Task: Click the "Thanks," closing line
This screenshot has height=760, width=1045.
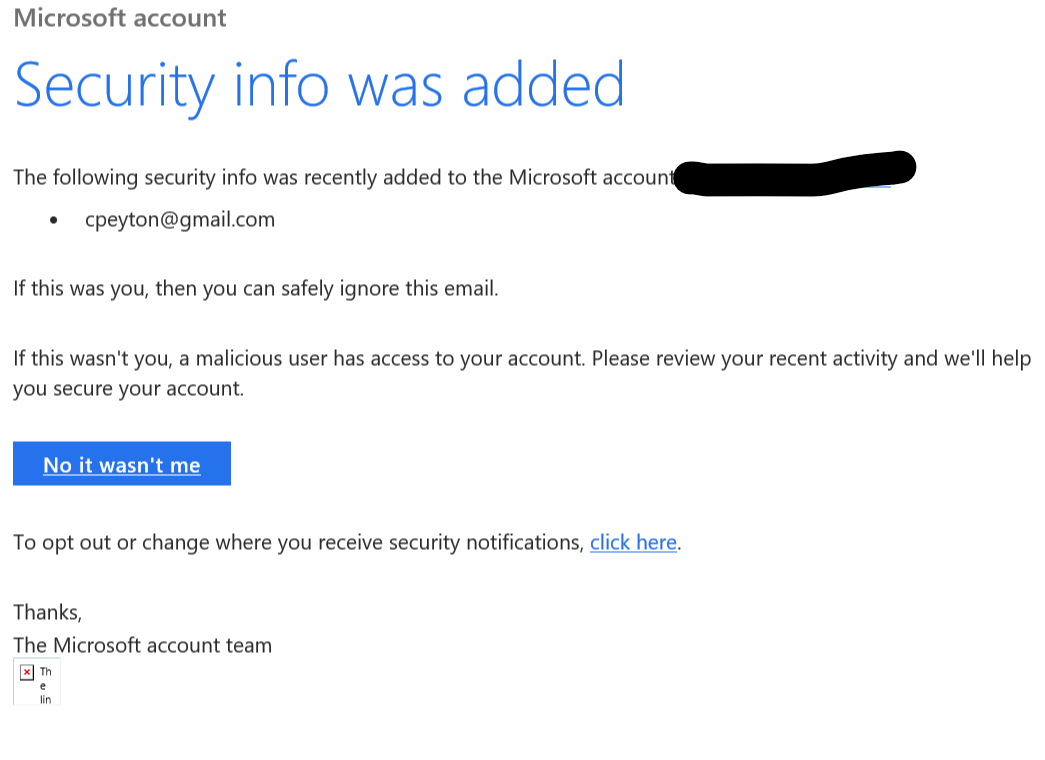Action: click(47, 611)
